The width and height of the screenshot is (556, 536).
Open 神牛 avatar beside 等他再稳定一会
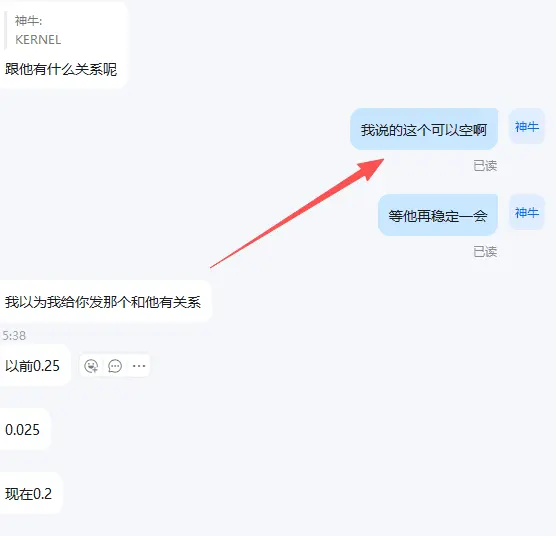click(x=527, y=212)
